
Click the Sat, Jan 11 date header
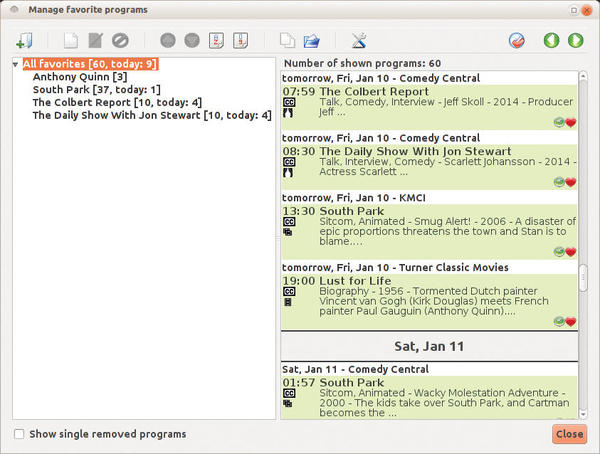coord(428,346)
